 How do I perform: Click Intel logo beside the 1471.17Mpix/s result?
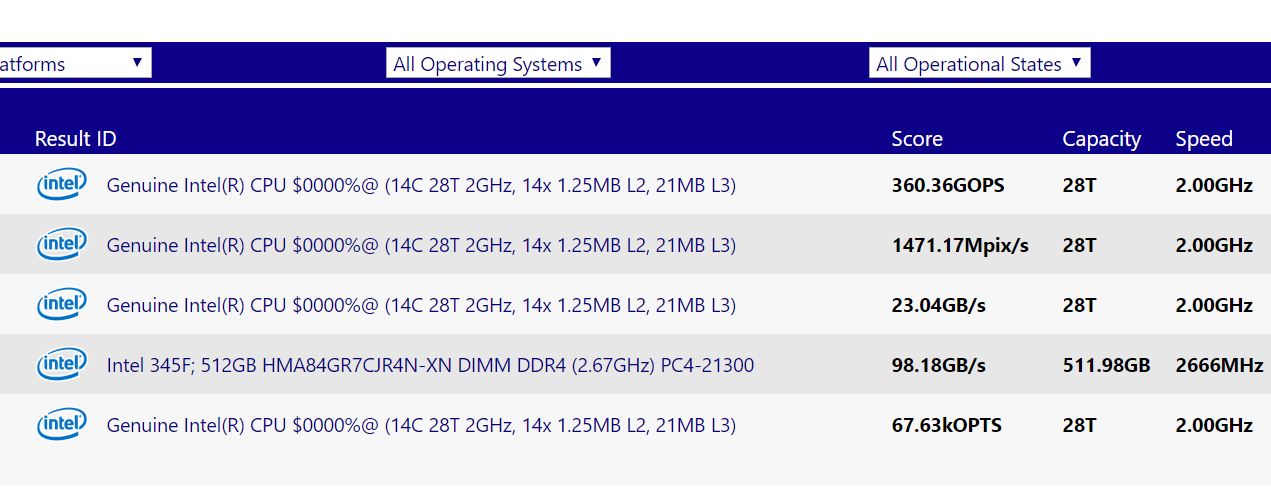click(62, 245)
